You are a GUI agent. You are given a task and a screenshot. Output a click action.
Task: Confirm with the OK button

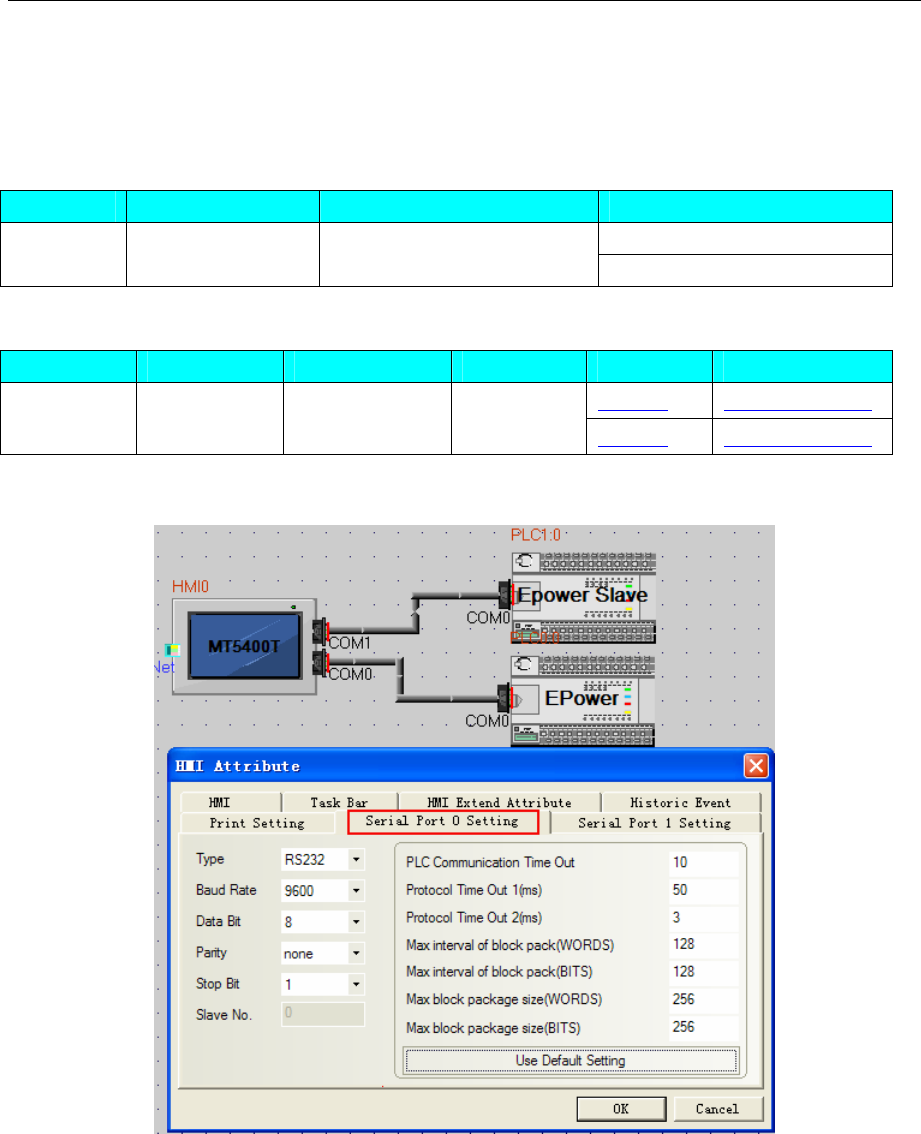(621, 1109)
